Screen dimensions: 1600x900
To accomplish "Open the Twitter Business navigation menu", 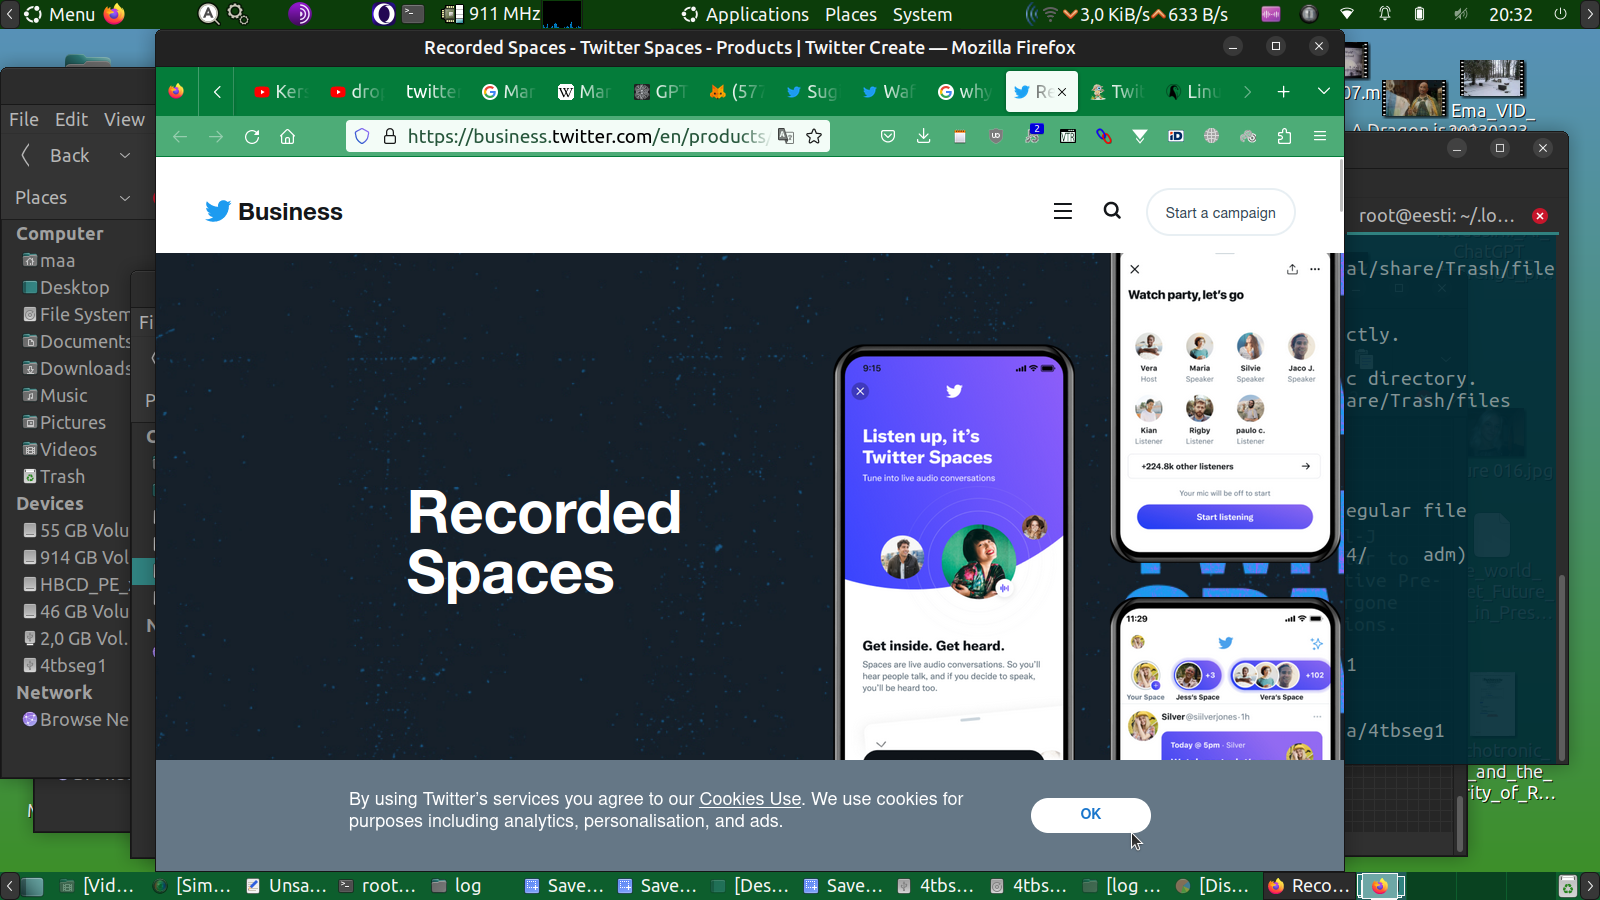I will [1063, 211].
